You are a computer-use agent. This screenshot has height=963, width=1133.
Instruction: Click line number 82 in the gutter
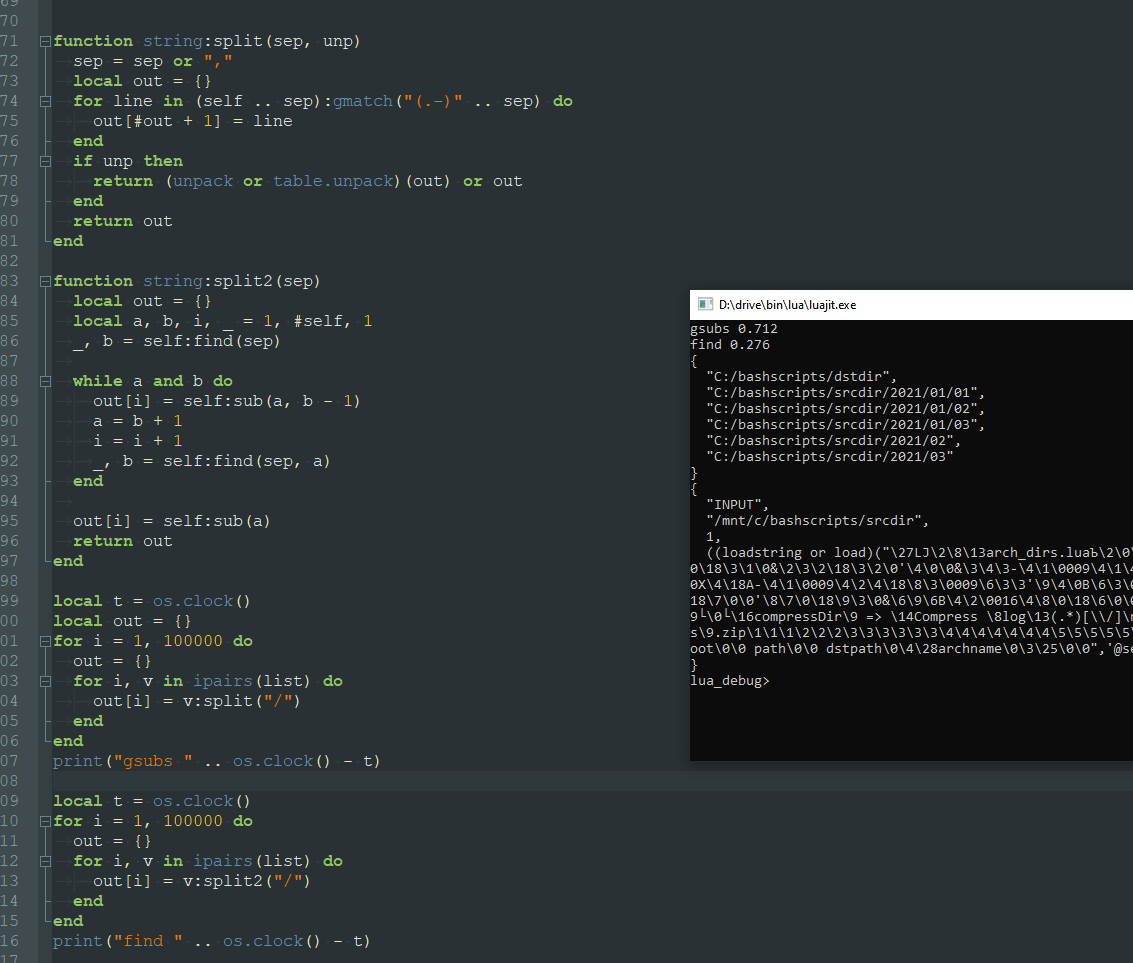9,261
